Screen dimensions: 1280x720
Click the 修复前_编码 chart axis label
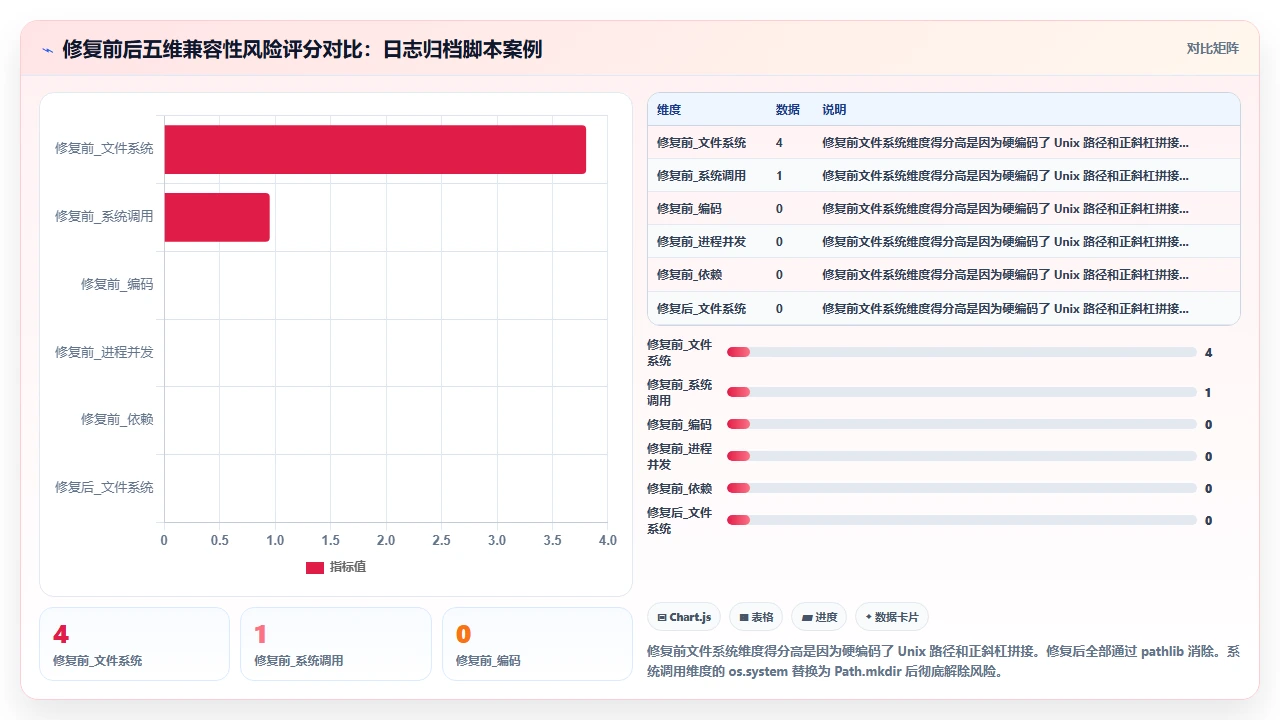click(x=117, y=284)
